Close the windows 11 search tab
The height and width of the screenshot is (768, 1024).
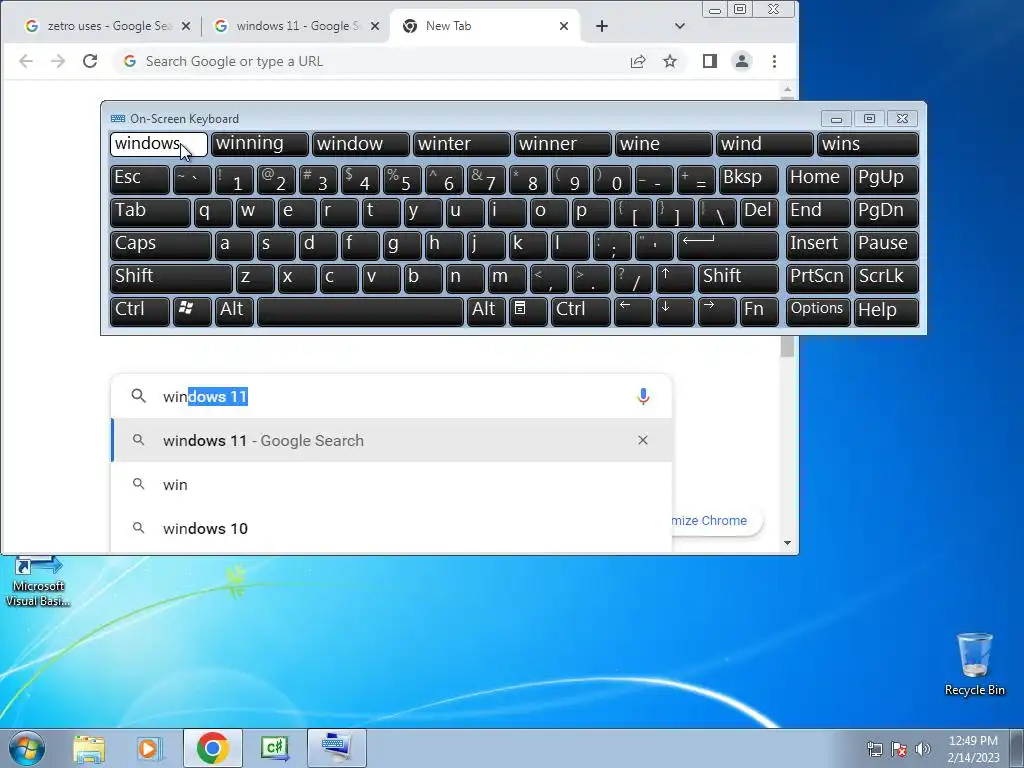375,26
